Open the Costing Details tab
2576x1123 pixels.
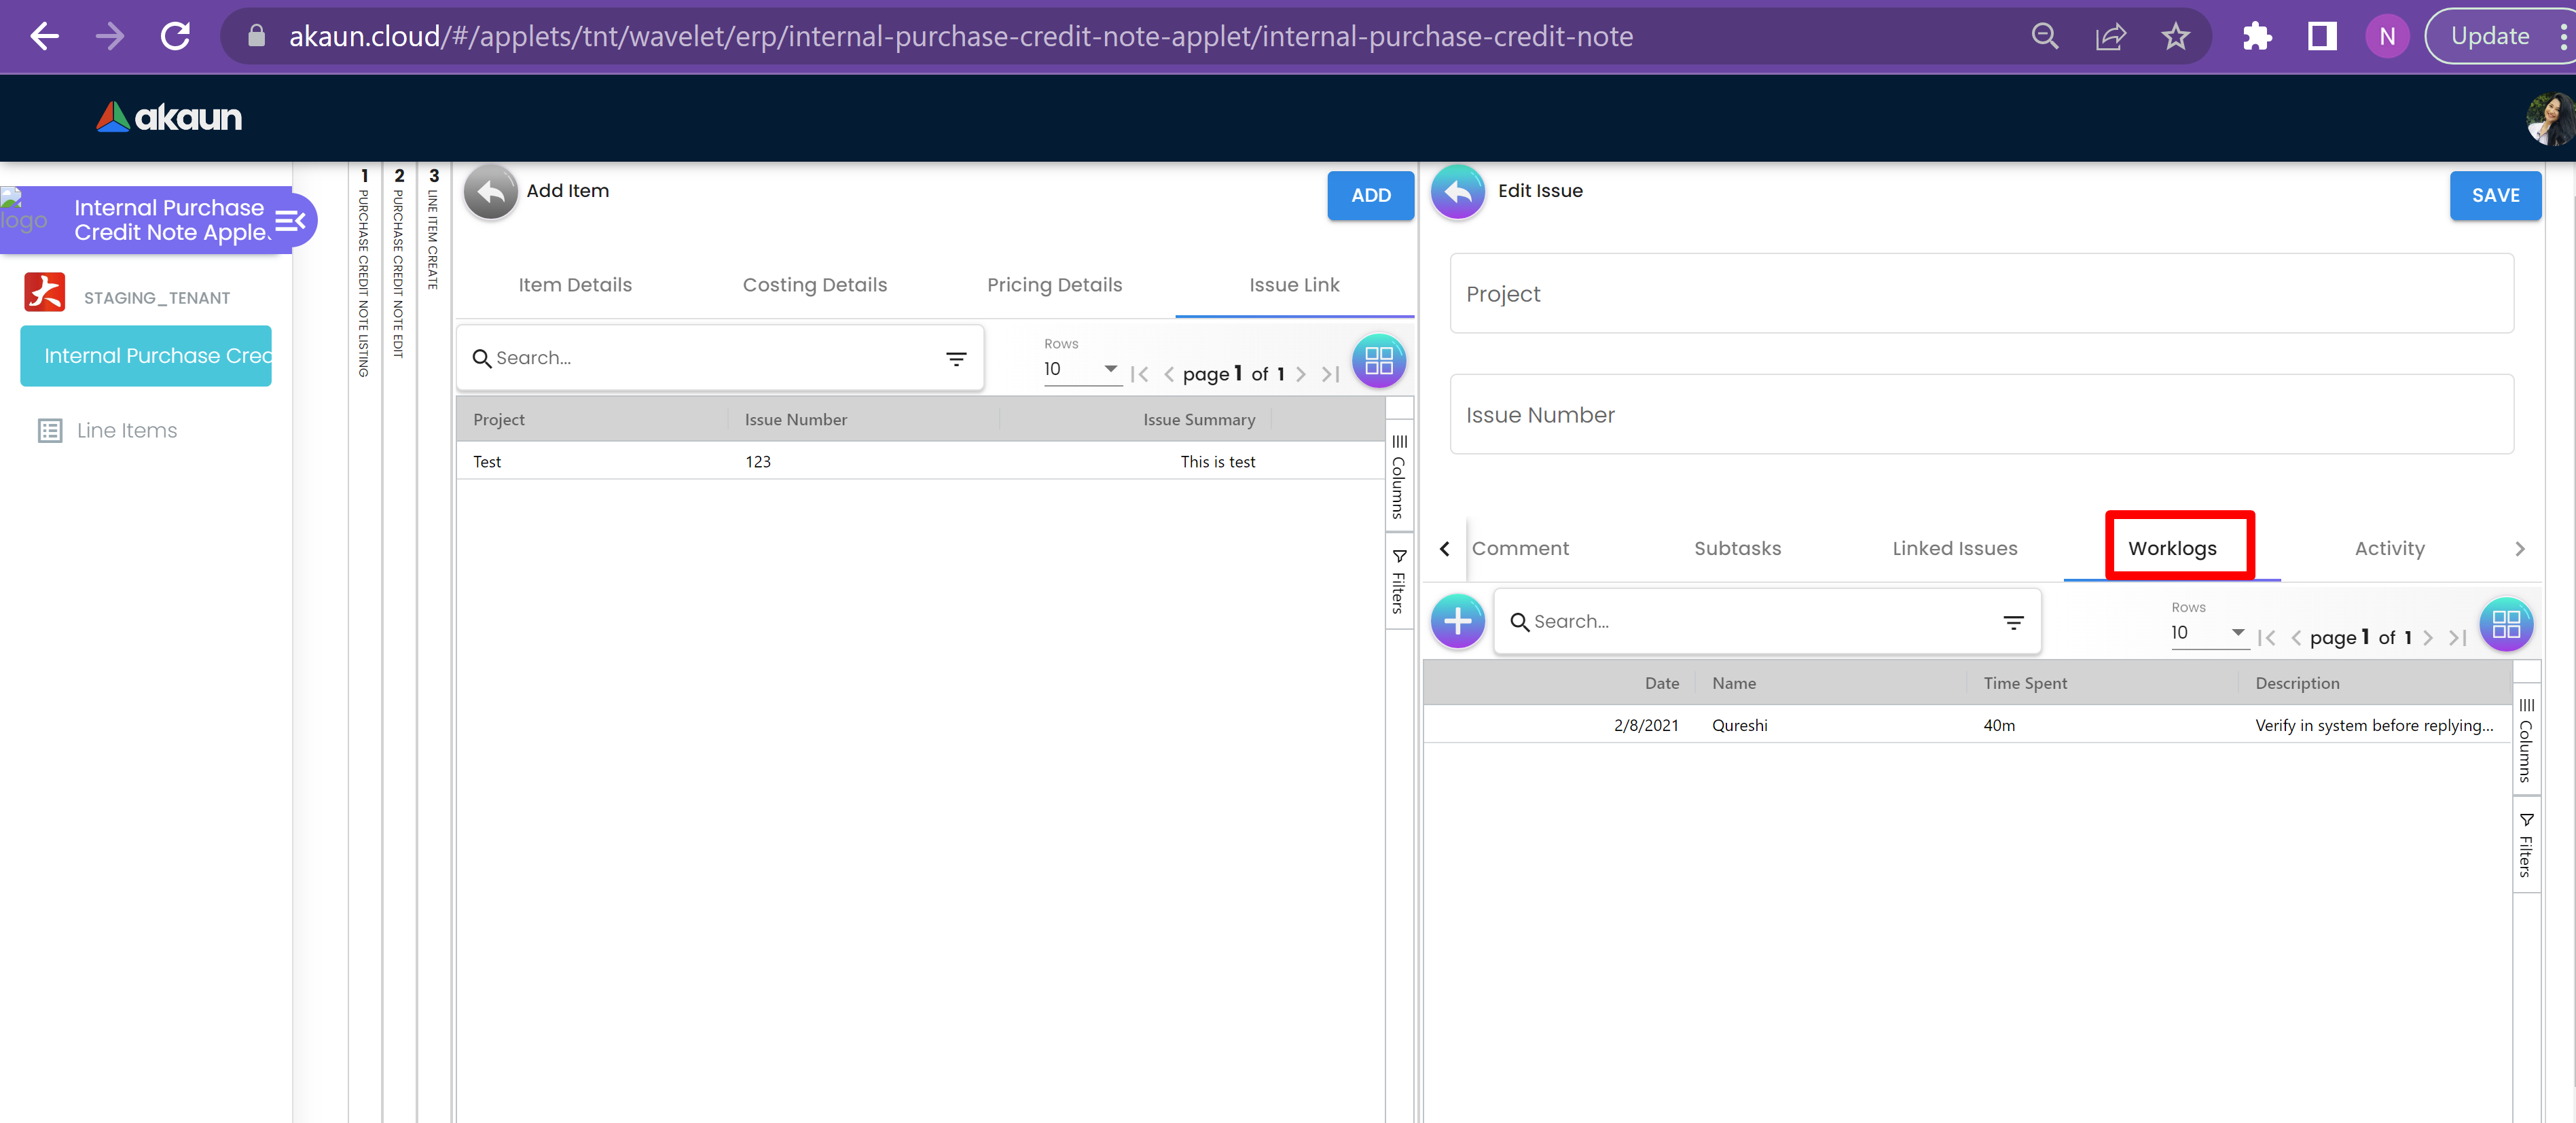(814, 285)
